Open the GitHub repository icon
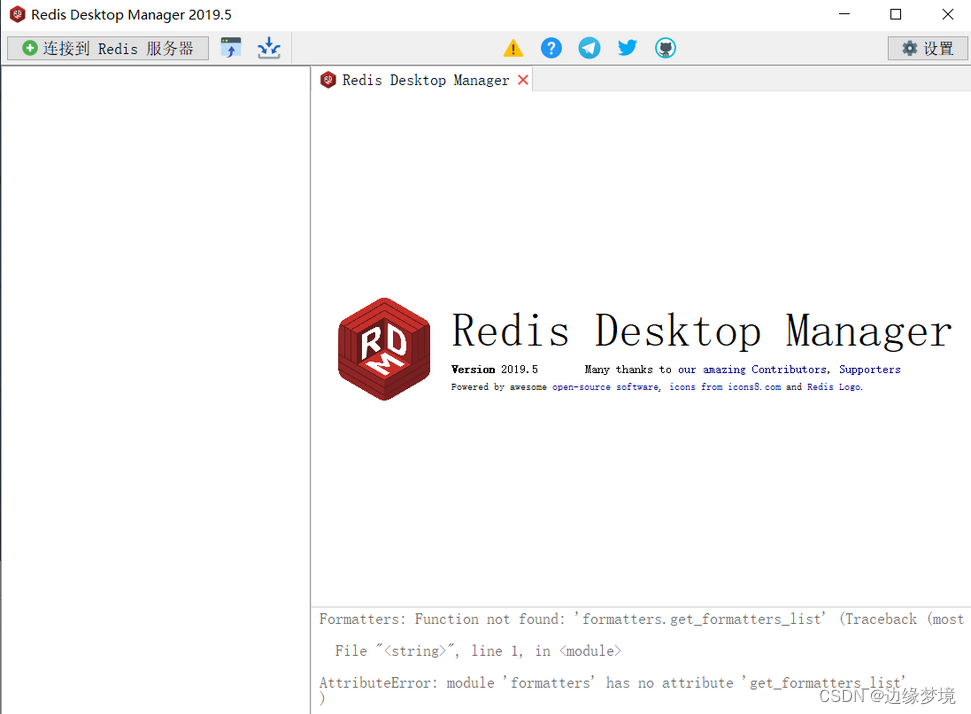 665,47
